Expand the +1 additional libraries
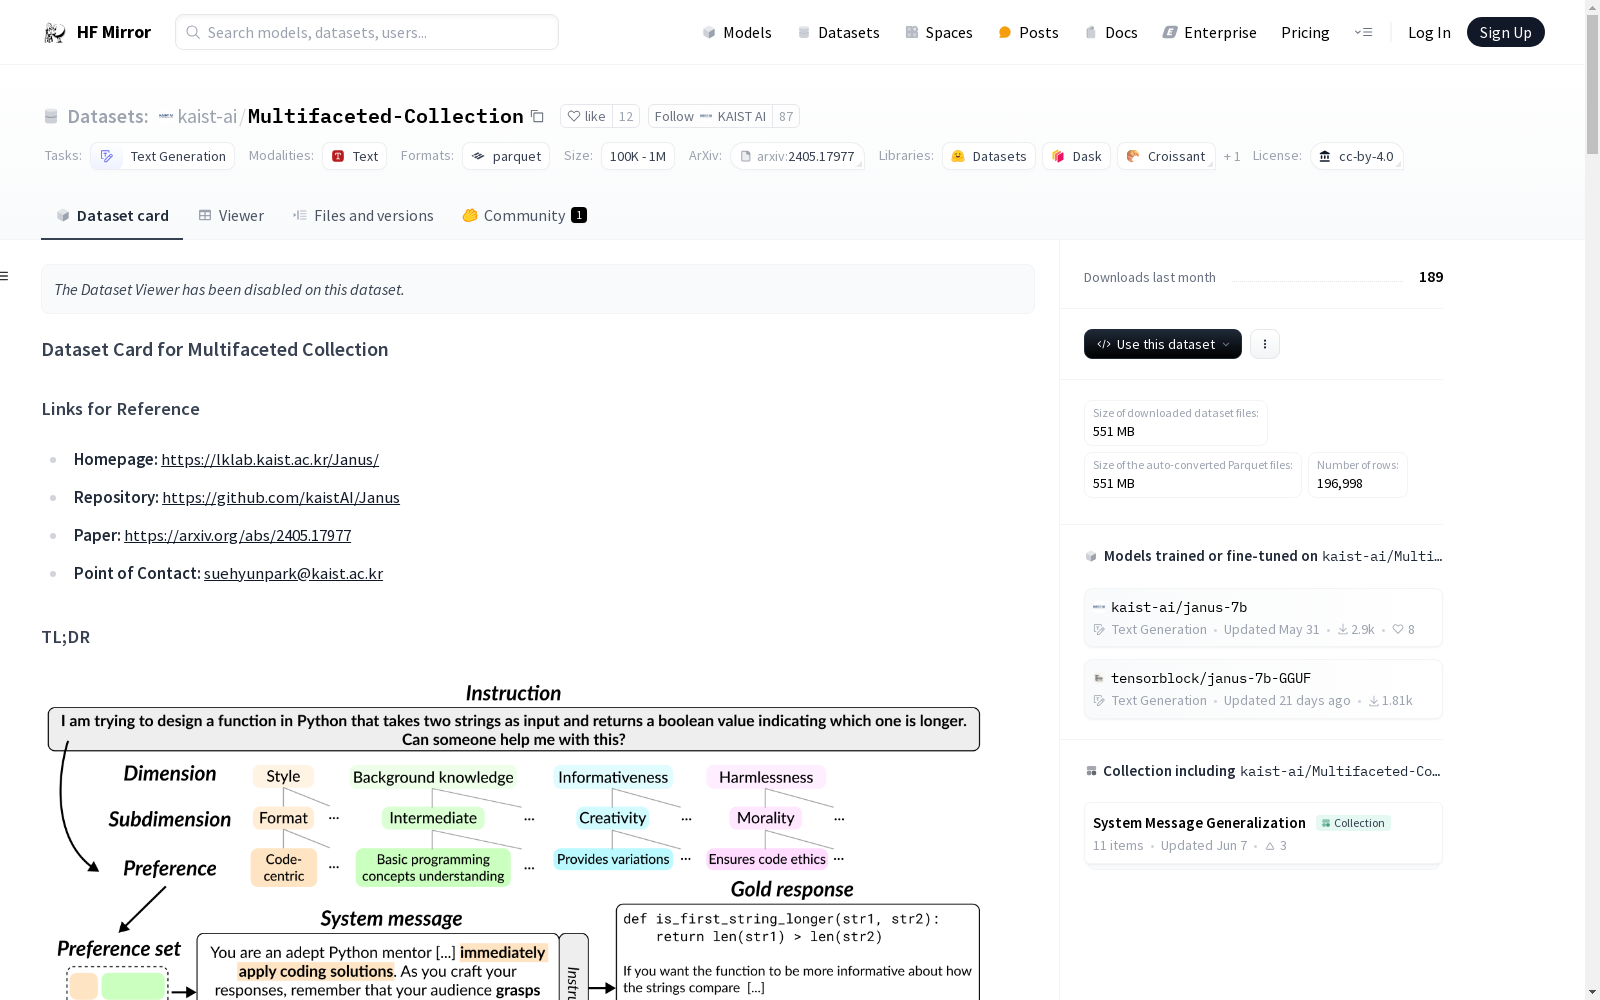Screen dimensions: 1600x1000 (x=1232, y=157)
